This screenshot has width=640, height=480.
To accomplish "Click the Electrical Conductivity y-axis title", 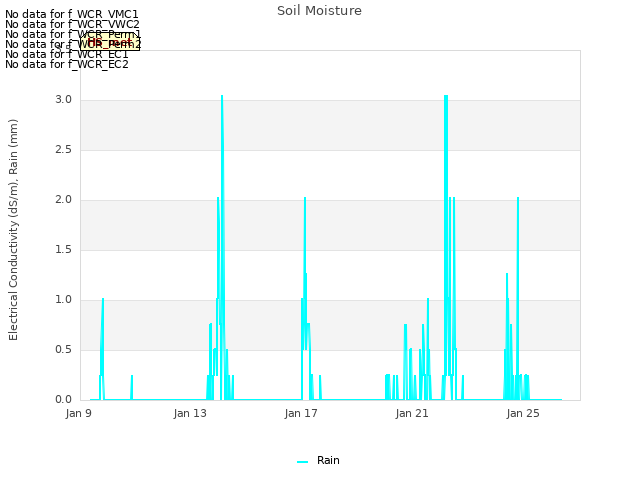I will click(13, 230).
